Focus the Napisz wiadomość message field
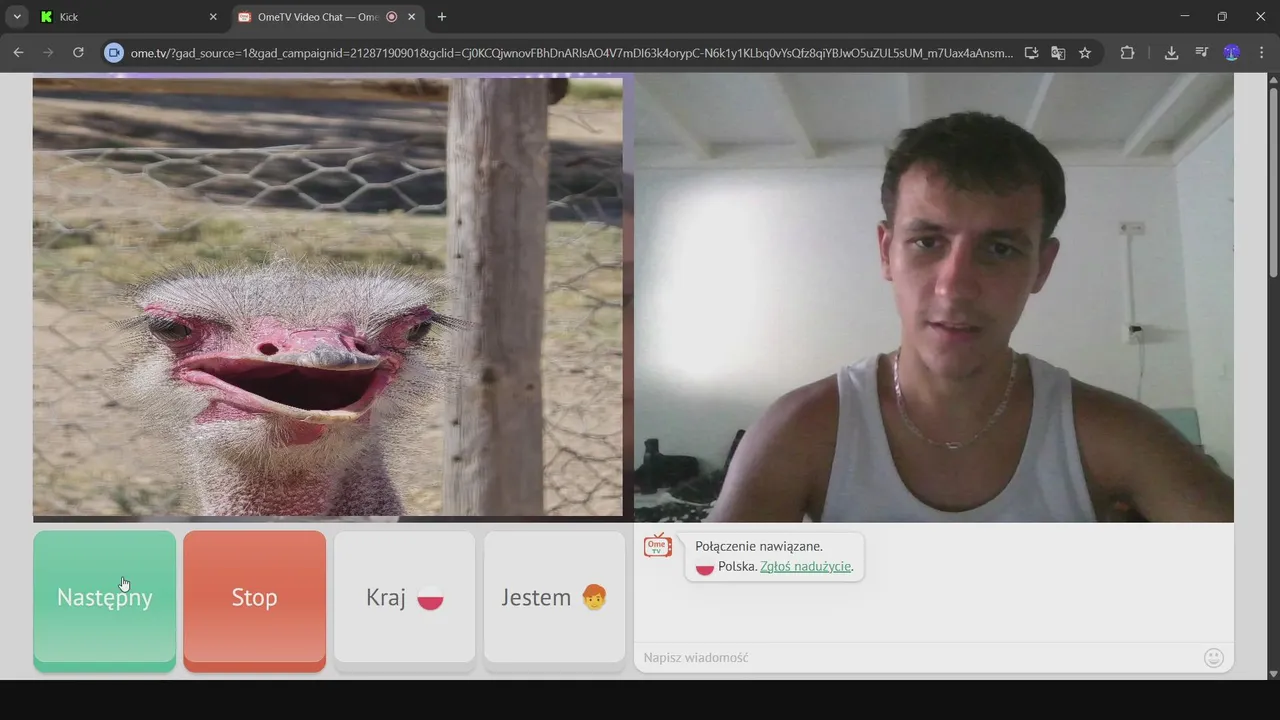 (x=918, y=657)
